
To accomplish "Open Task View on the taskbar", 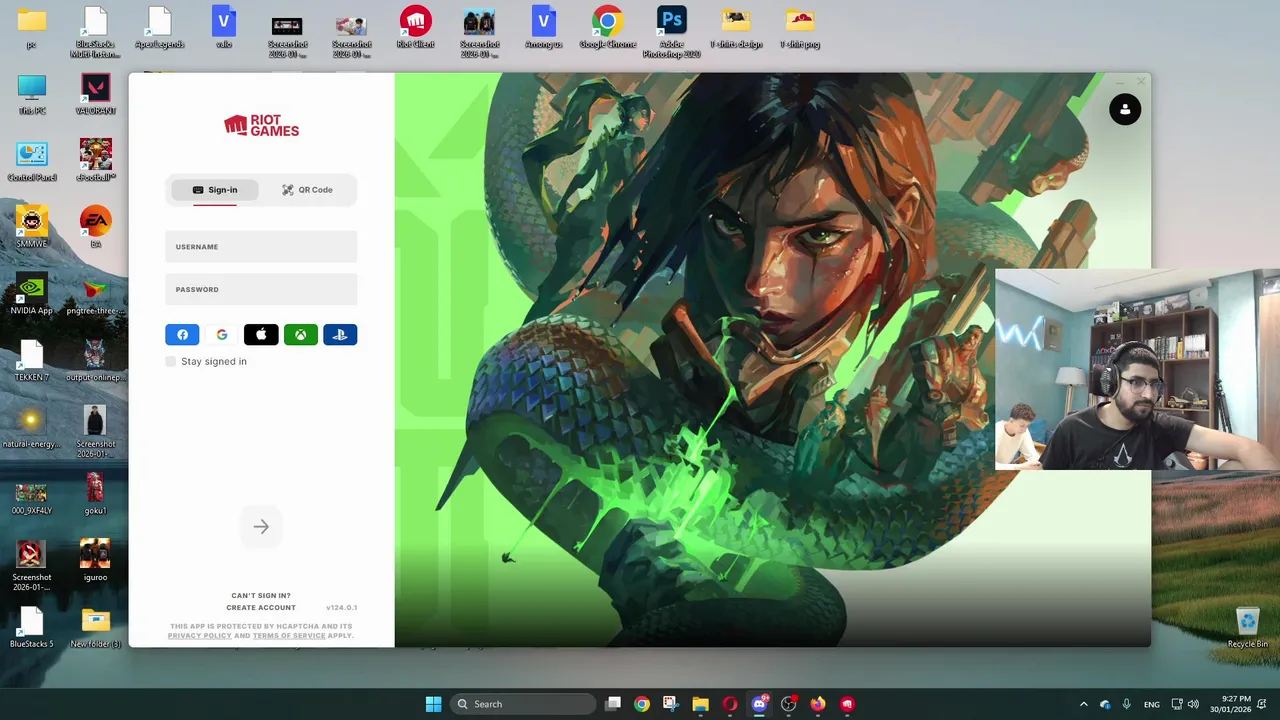I will [613, 704].
